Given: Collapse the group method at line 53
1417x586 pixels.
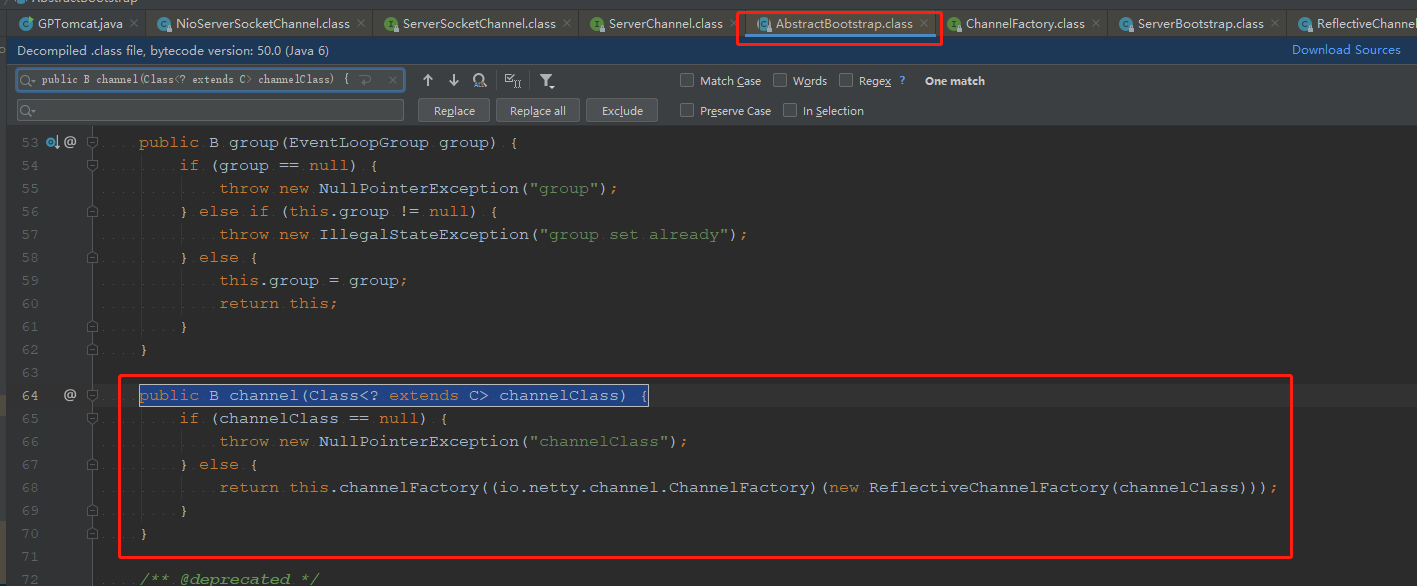Looking at the screenshot, I should pyautogui.click(x=92, y=142).
